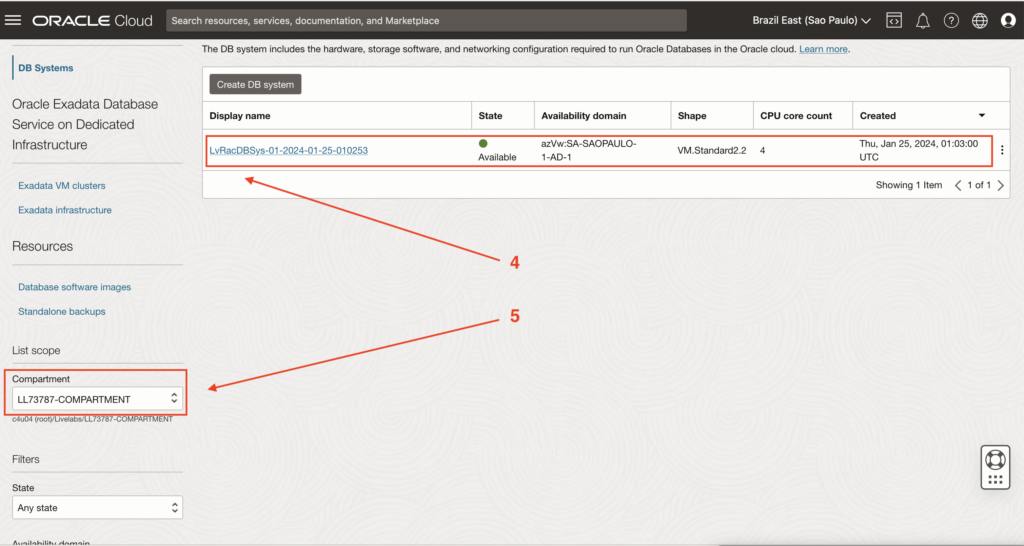The height and width of the screenshot is (546, 1024).
Task: Open the Compartment dropdown
Action: [97, 399]
